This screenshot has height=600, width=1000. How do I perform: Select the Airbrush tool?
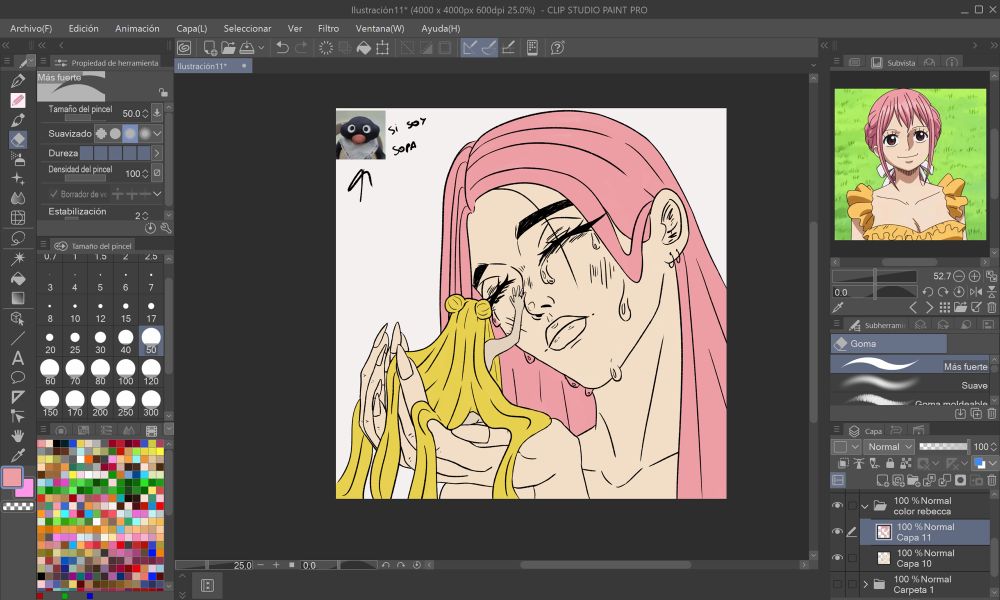[18, 159]
